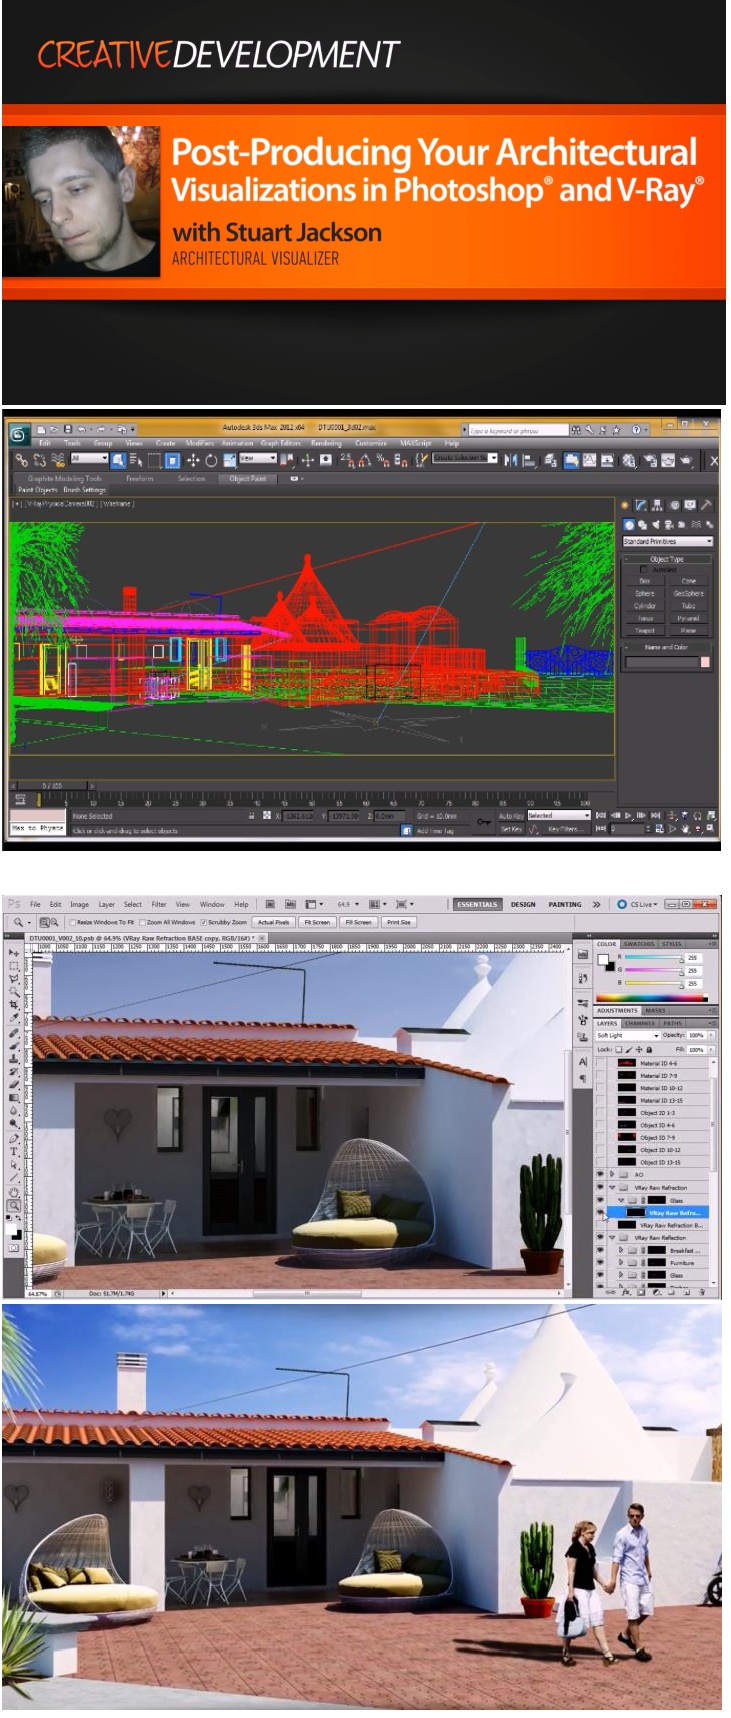Click the Teapot primitive button
The image size is (731, 1718).
(645, 630)
